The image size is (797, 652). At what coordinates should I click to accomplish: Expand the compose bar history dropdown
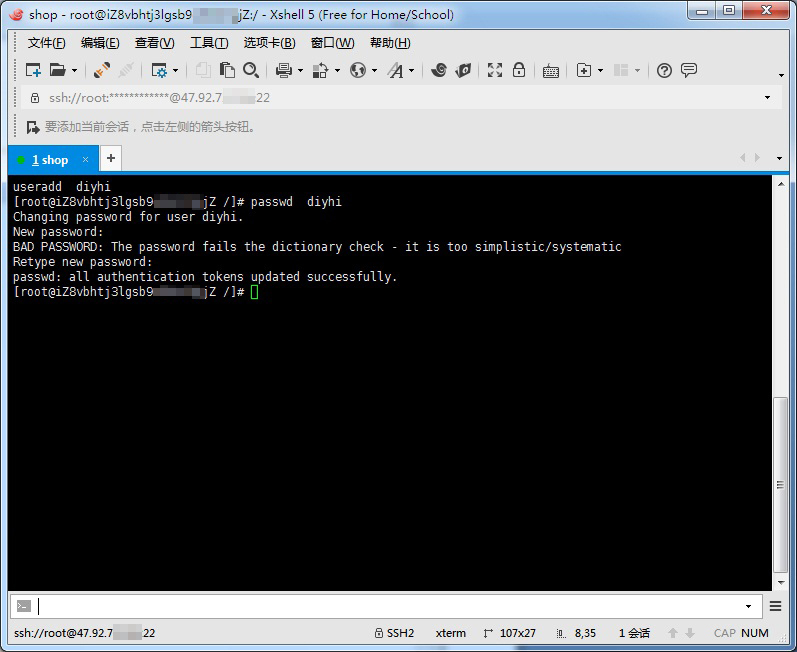(x=748, y=606)
